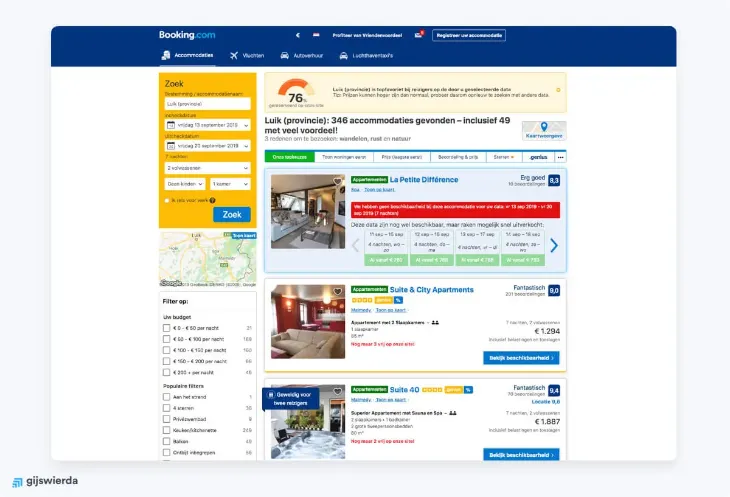Save Suite 40 with heart icon
This screenshot has width=730, height=497.
[x=338, y=391]
